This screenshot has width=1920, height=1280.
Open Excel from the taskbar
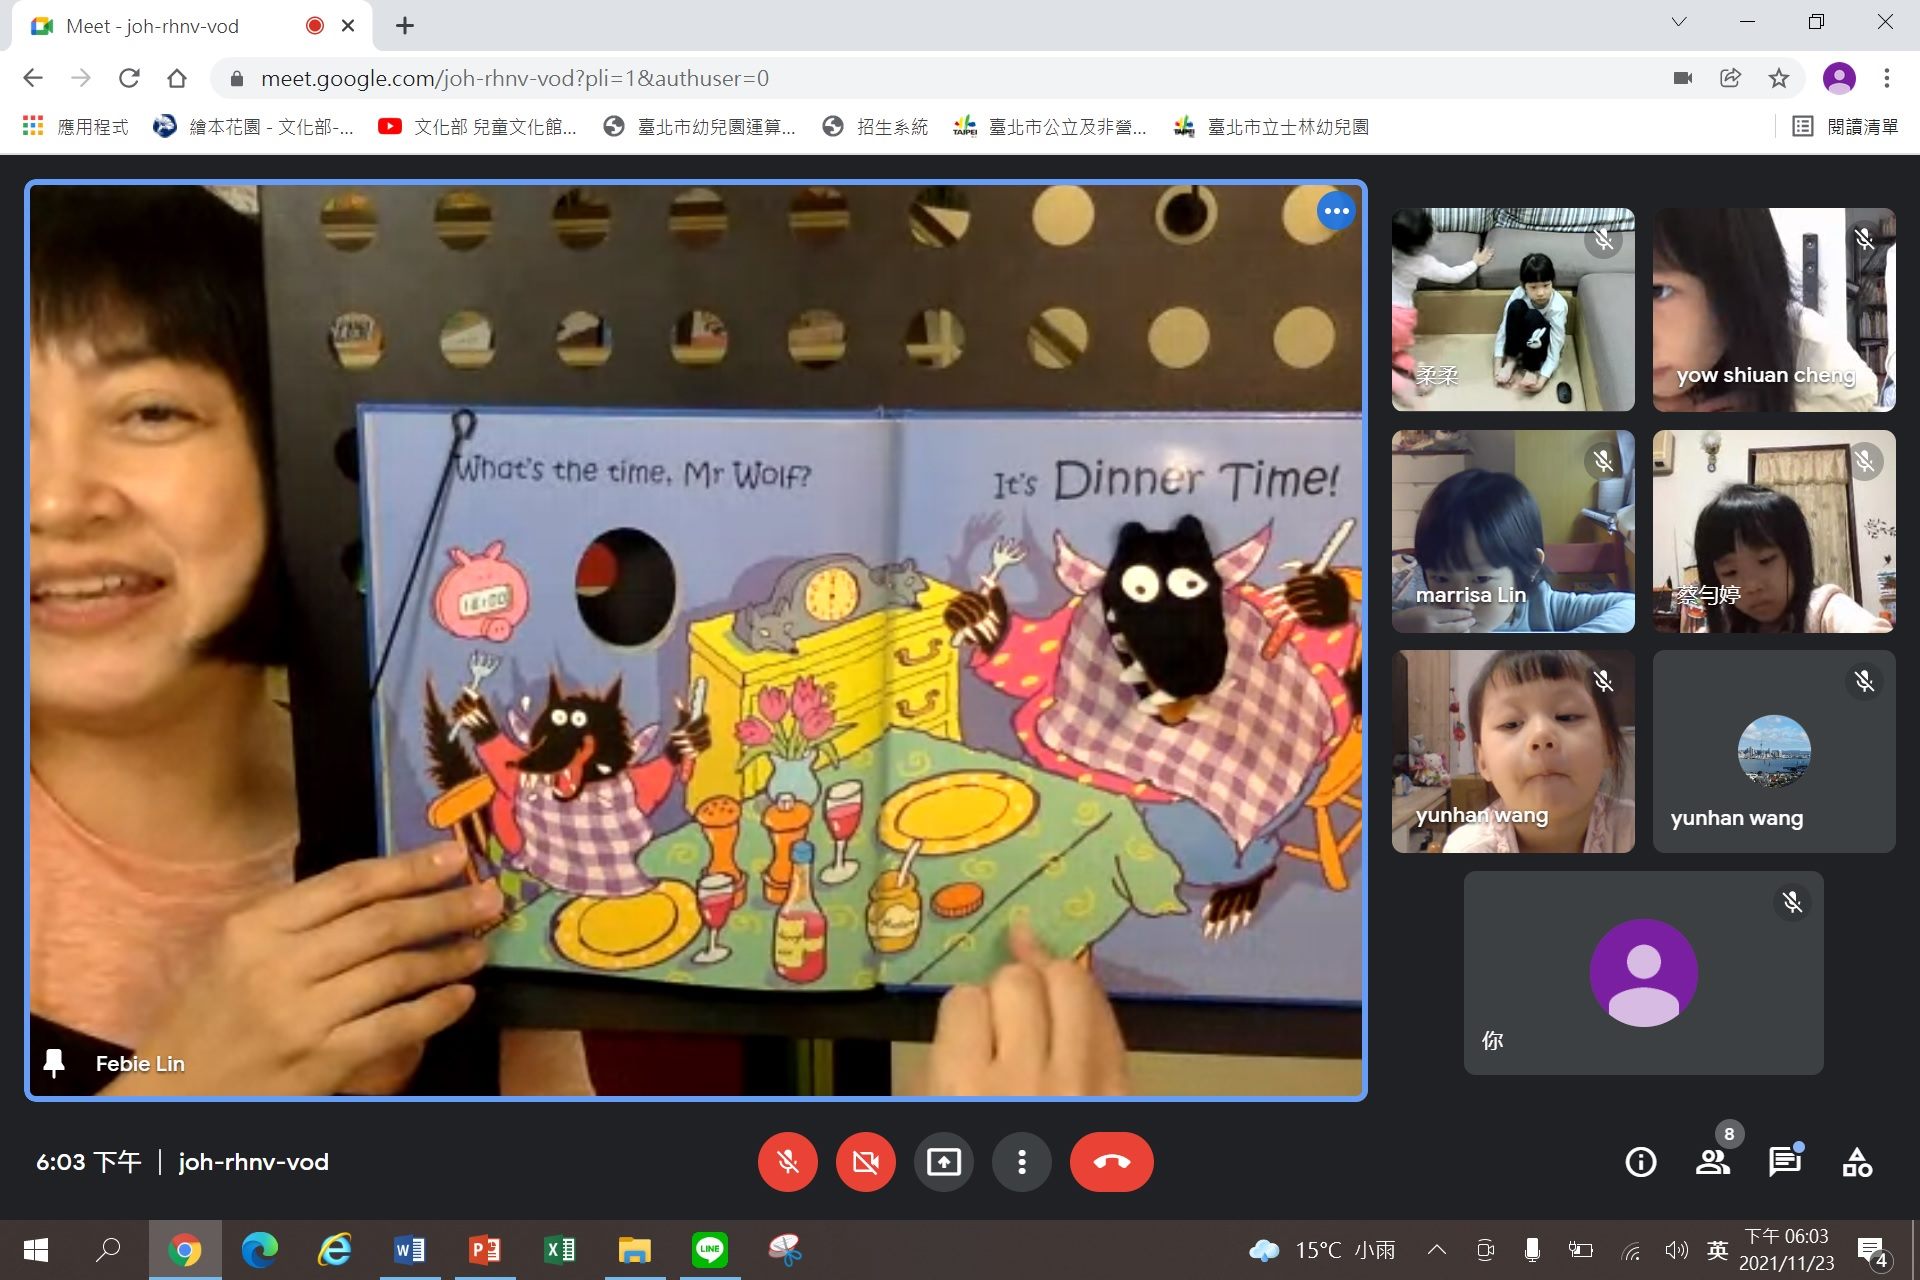tap(560, 1250)
